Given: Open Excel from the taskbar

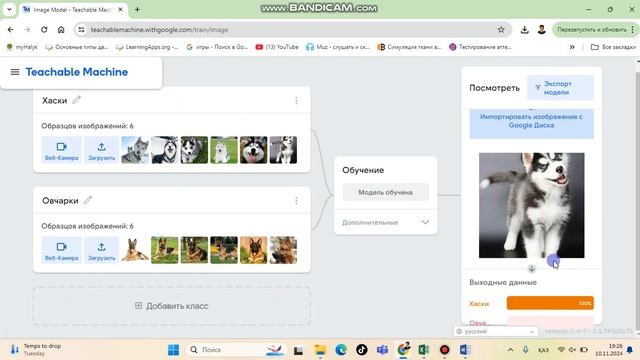Looking at the screenshot, I should (x=424, y=350).
